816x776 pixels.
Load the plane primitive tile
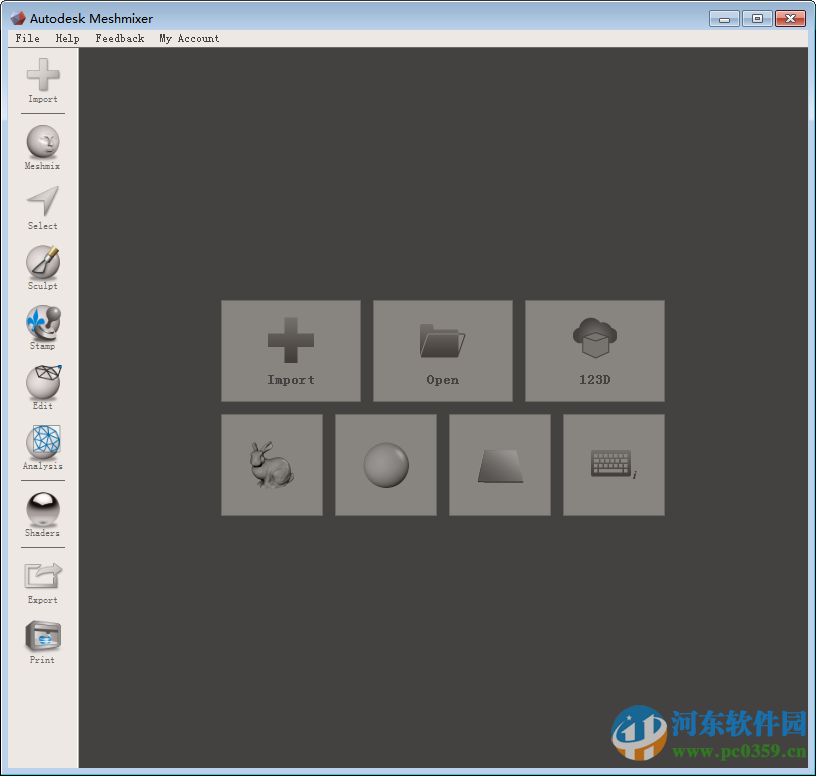[500, 465]
